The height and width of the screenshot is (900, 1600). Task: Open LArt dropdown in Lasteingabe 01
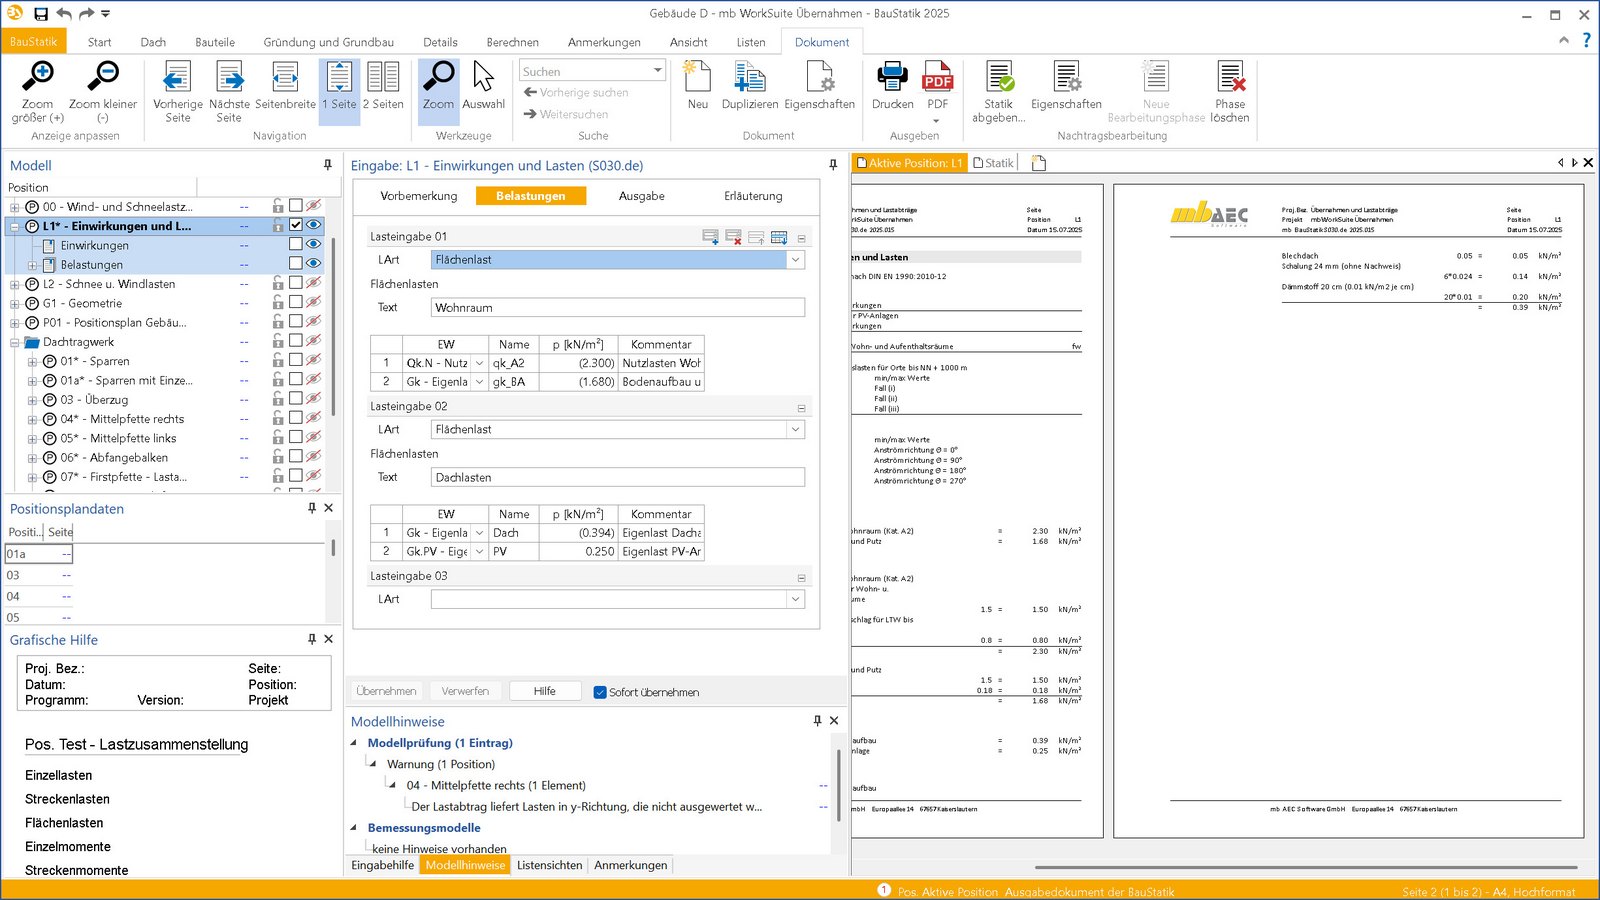point(796,260)
